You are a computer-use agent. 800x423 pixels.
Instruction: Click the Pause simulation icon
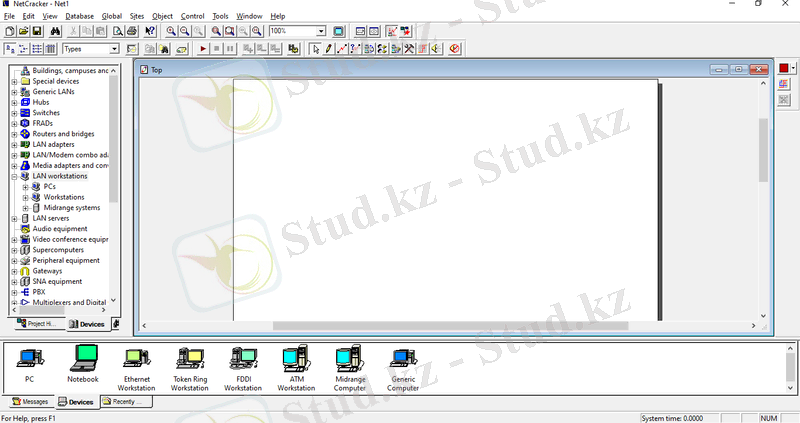tap(230, 49)
